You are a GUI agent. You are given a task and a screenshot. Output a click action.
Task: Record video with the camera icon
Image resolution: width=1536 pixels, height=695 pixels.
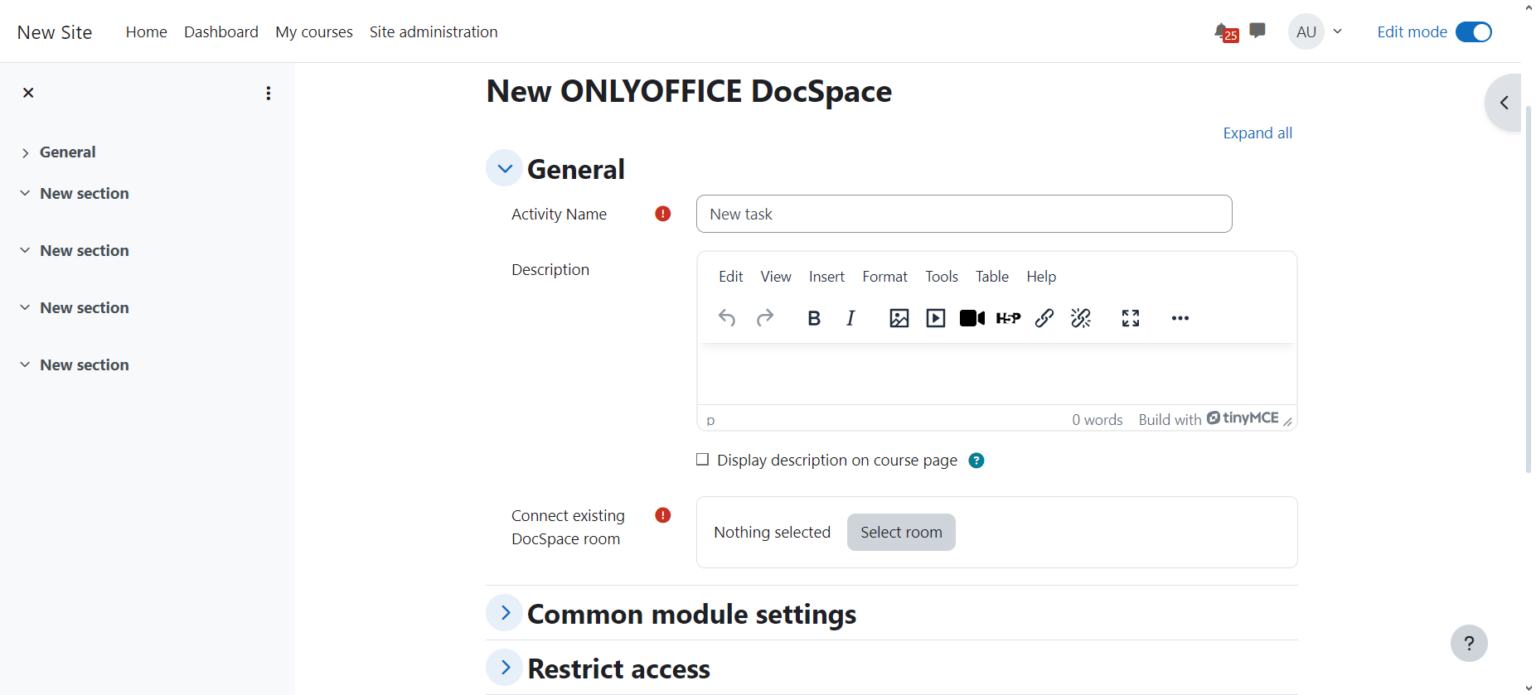(972, 318)
